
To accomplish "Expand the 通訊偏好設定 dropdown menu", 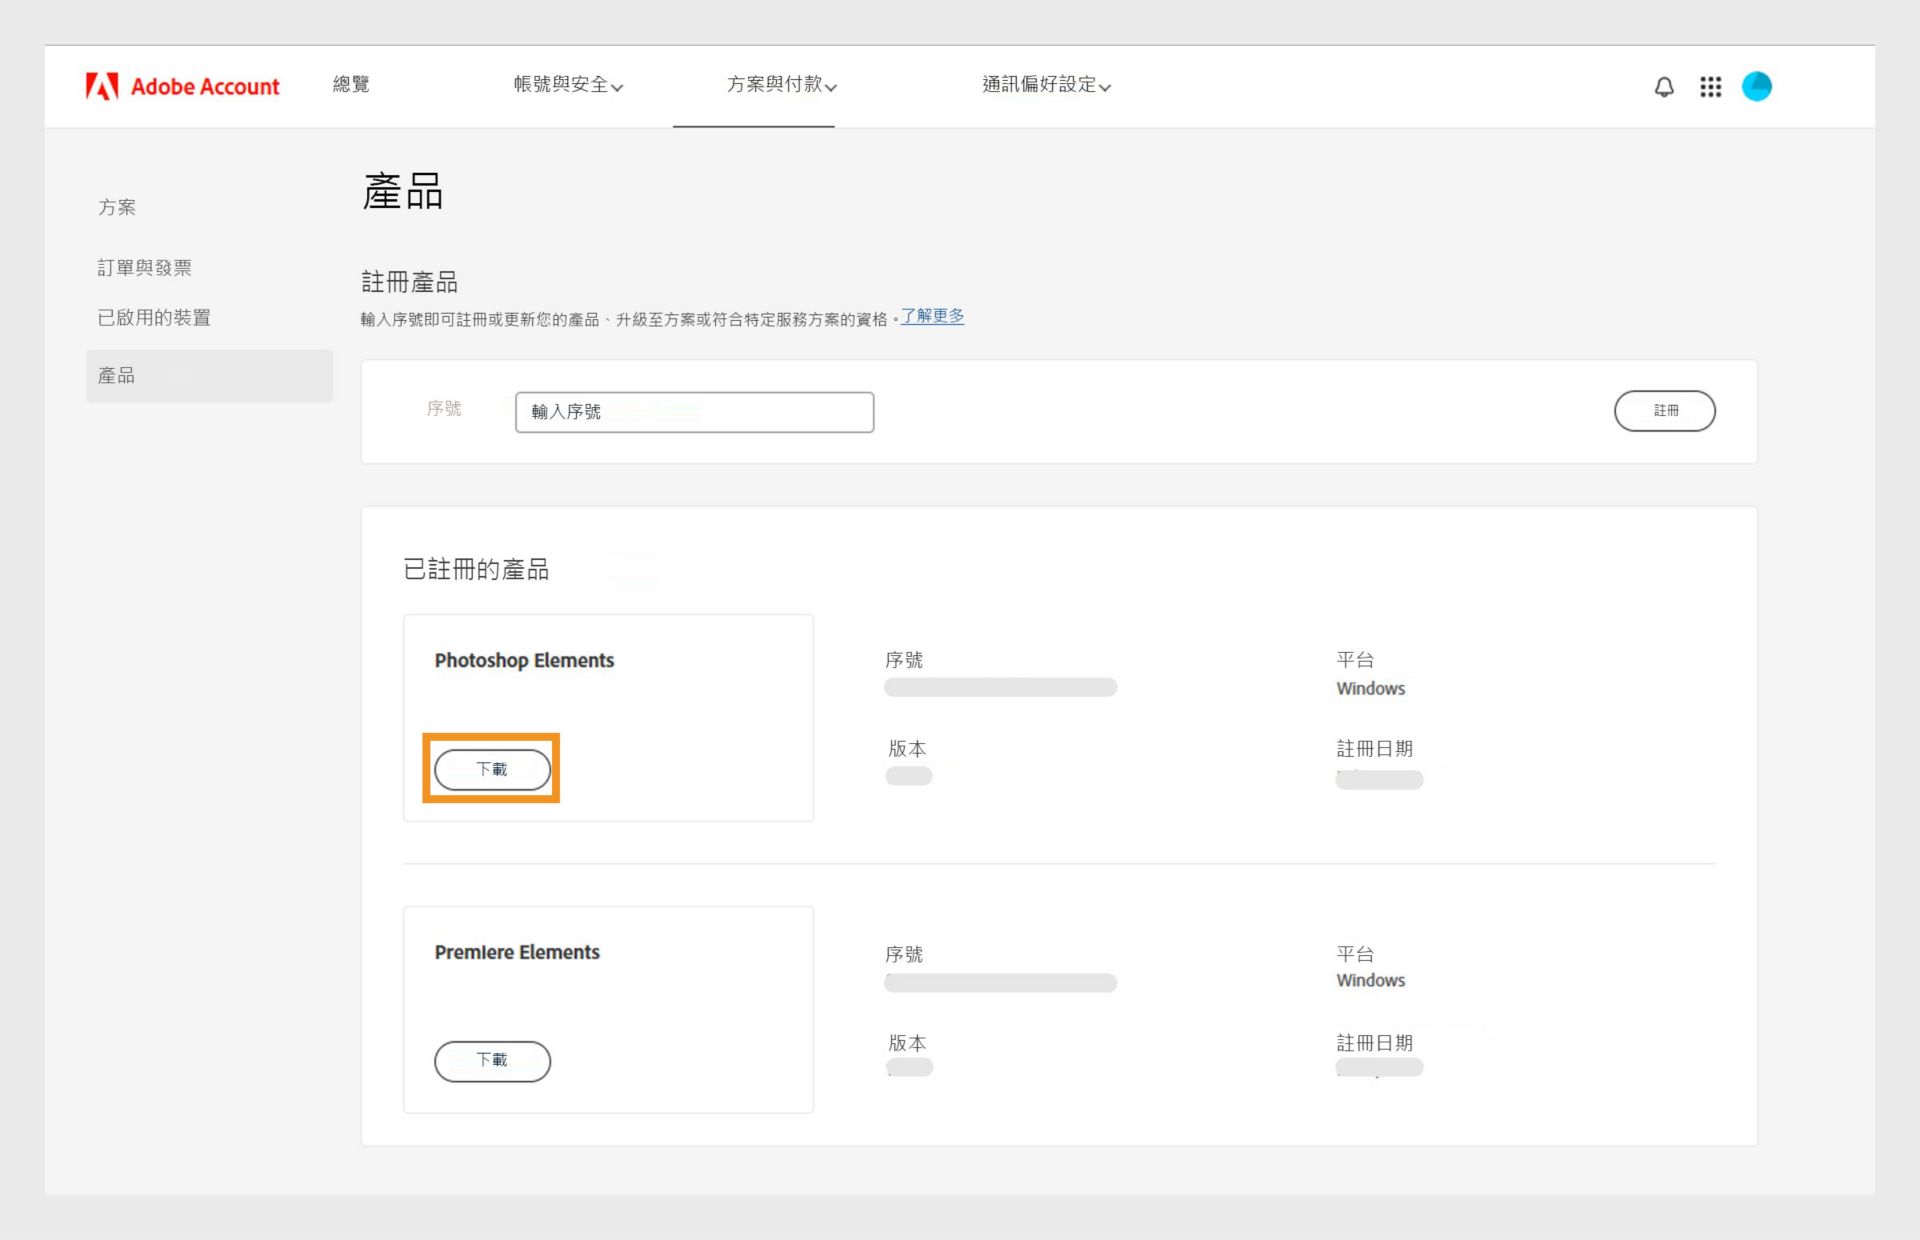I will (x=1046, y=85).
